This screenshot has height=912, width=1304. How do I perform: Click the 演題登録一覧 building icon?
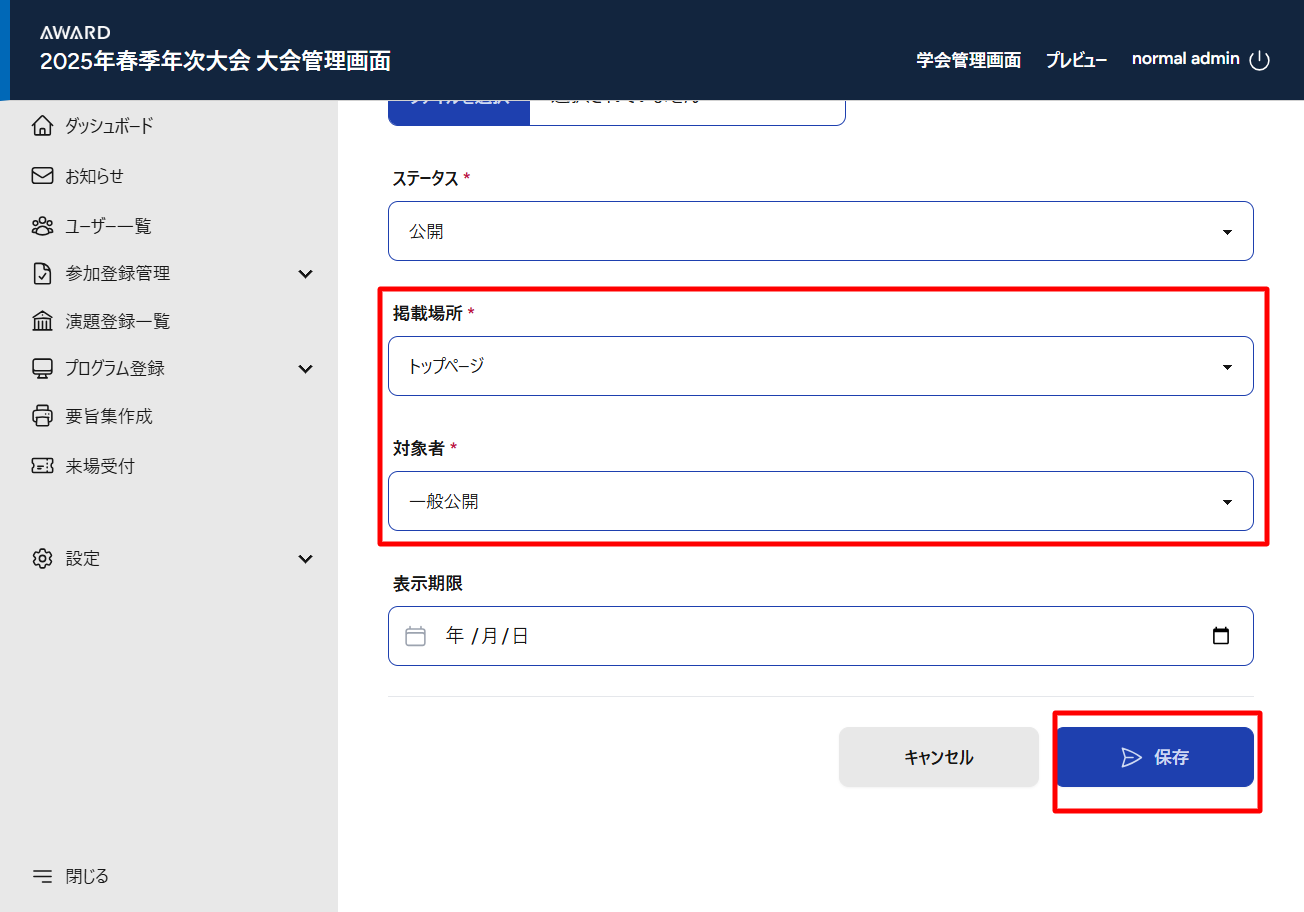(42, 321)
